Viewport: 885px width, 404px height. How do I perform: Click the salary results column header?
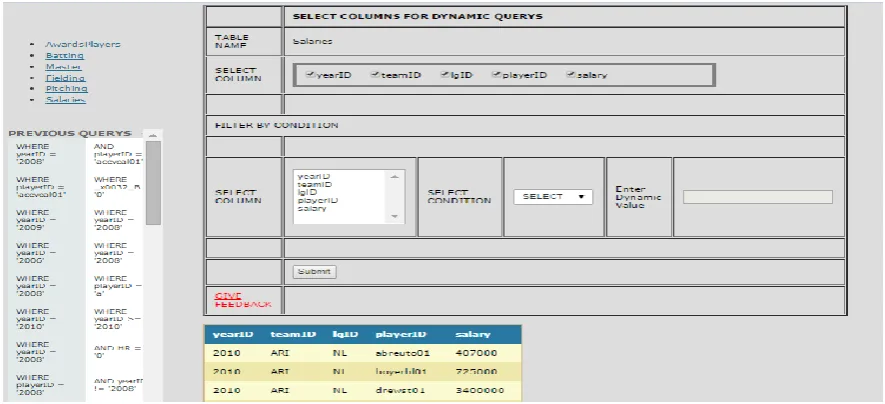[473, 334]
